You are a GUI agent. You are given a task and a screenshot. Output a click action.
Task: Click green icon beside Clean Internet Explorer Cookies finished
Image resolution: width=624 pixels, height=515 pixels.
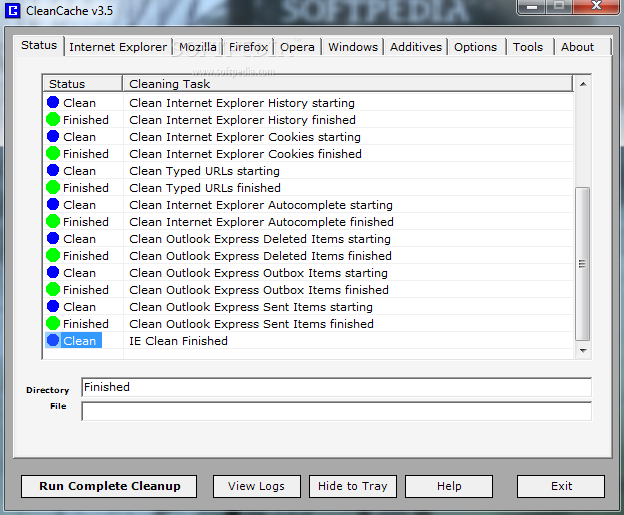click(x=53, y=153)
